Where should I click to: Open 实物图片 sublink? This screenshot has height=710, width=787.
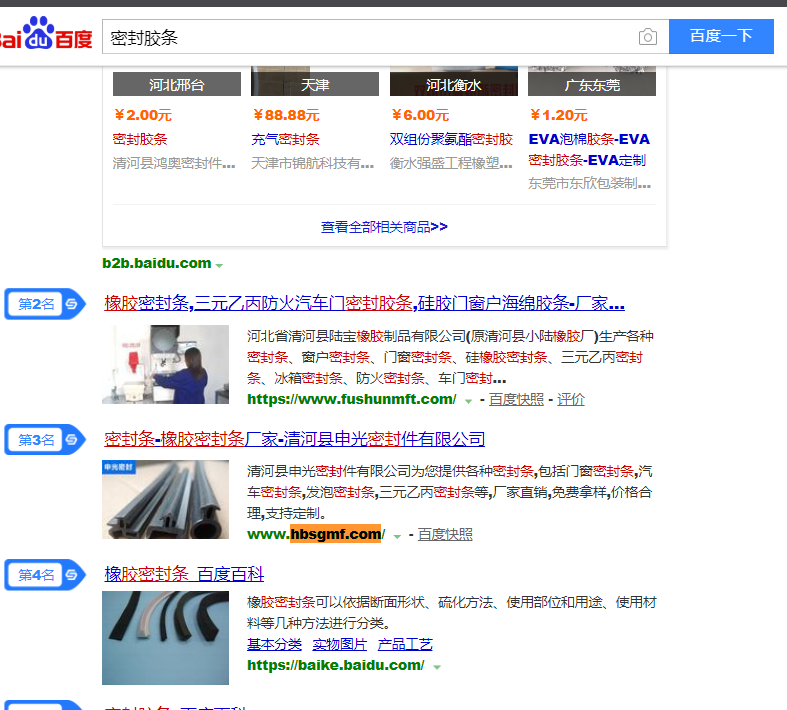(x=340, y=644)
